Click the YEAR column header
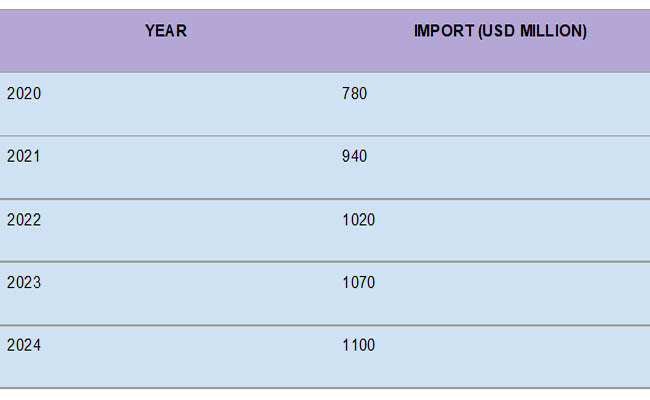This screenshot has height=400, width=650. [x=166, y=31]
